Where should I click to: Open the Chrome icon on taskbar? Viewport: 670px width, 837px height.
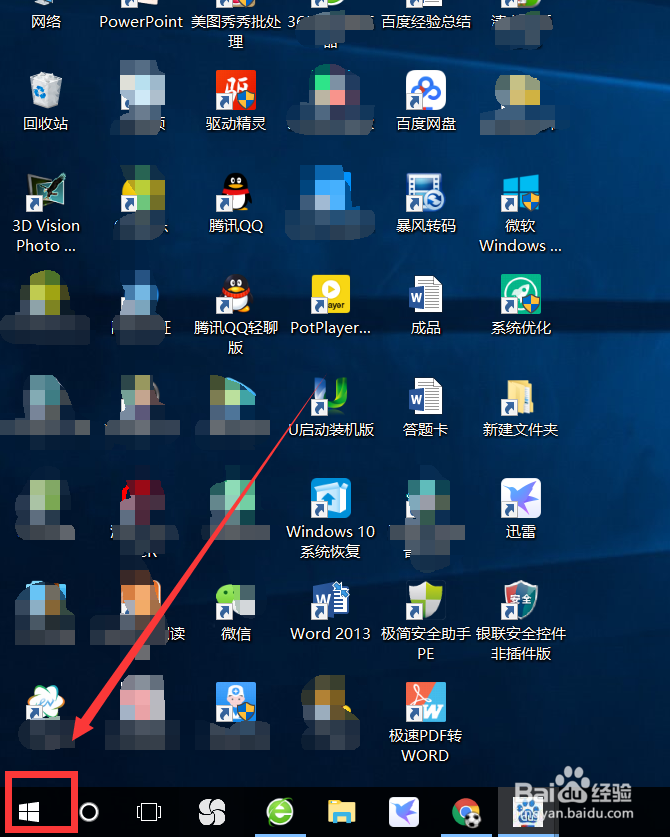[x=466, y=812]
